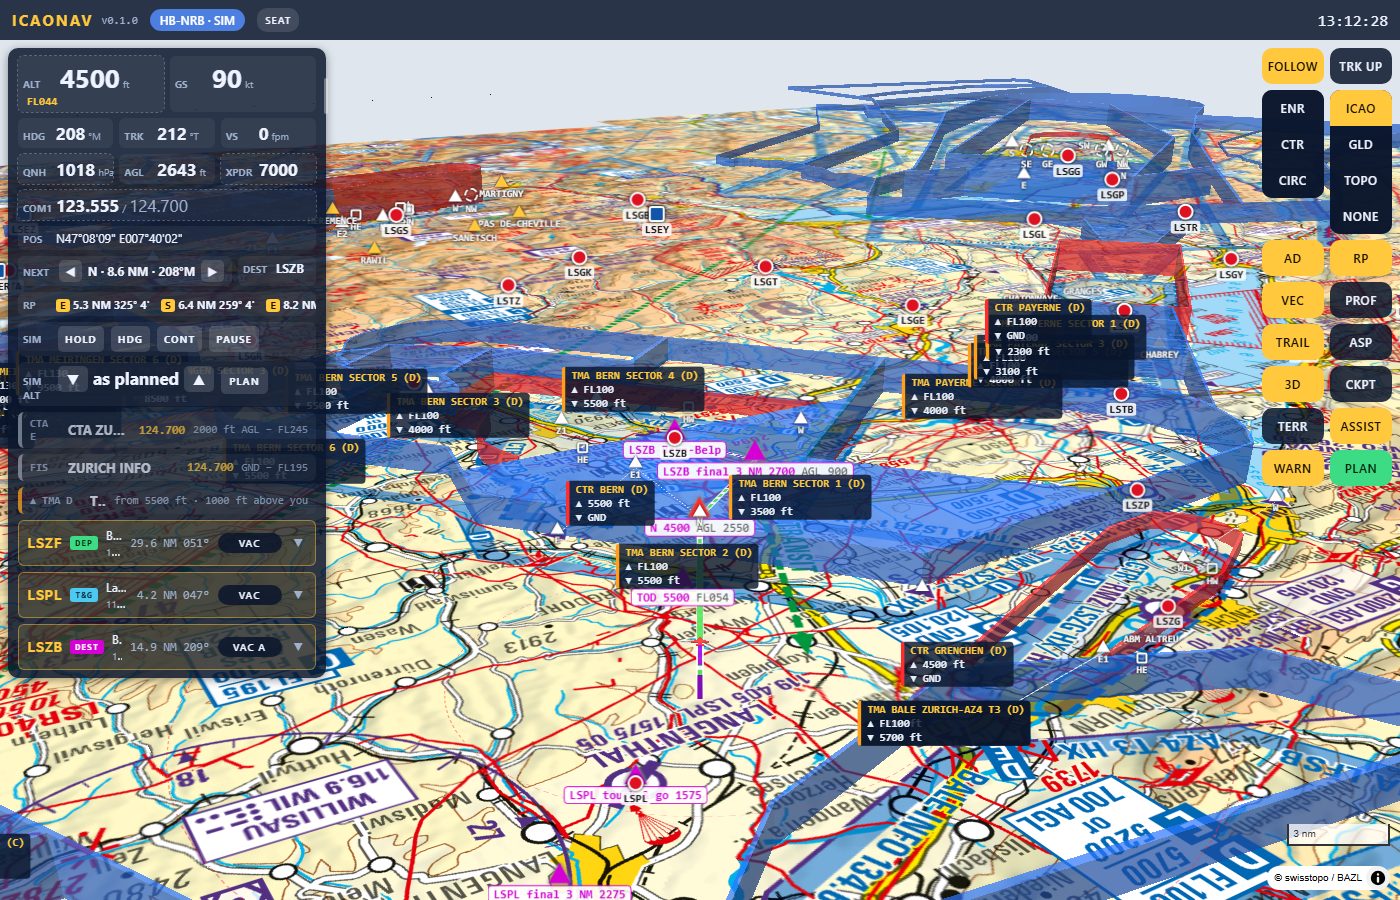Open the info icon beside swisstopo attribution

(1377, 878)
